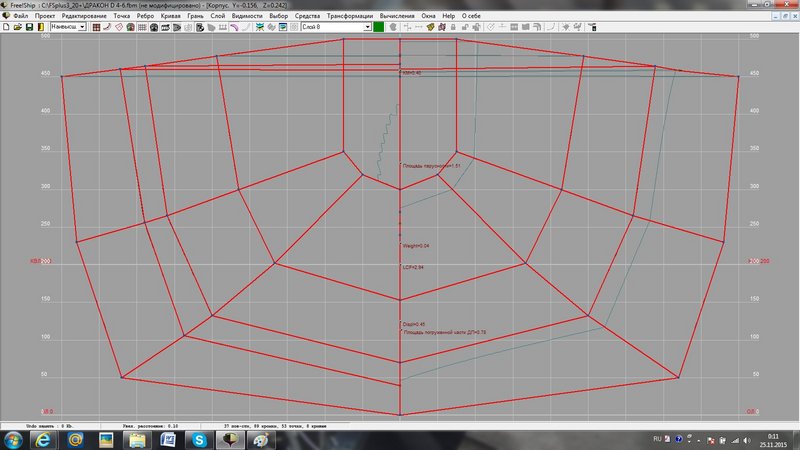
Task: Toggle the red control net grid icon
Action: [97, 27]
